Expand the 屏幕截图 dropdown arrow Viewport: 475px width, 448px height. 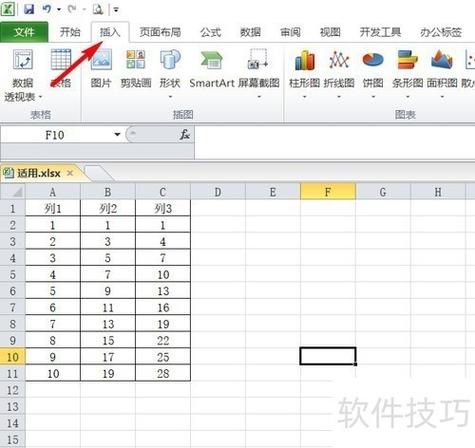[259, 97]
